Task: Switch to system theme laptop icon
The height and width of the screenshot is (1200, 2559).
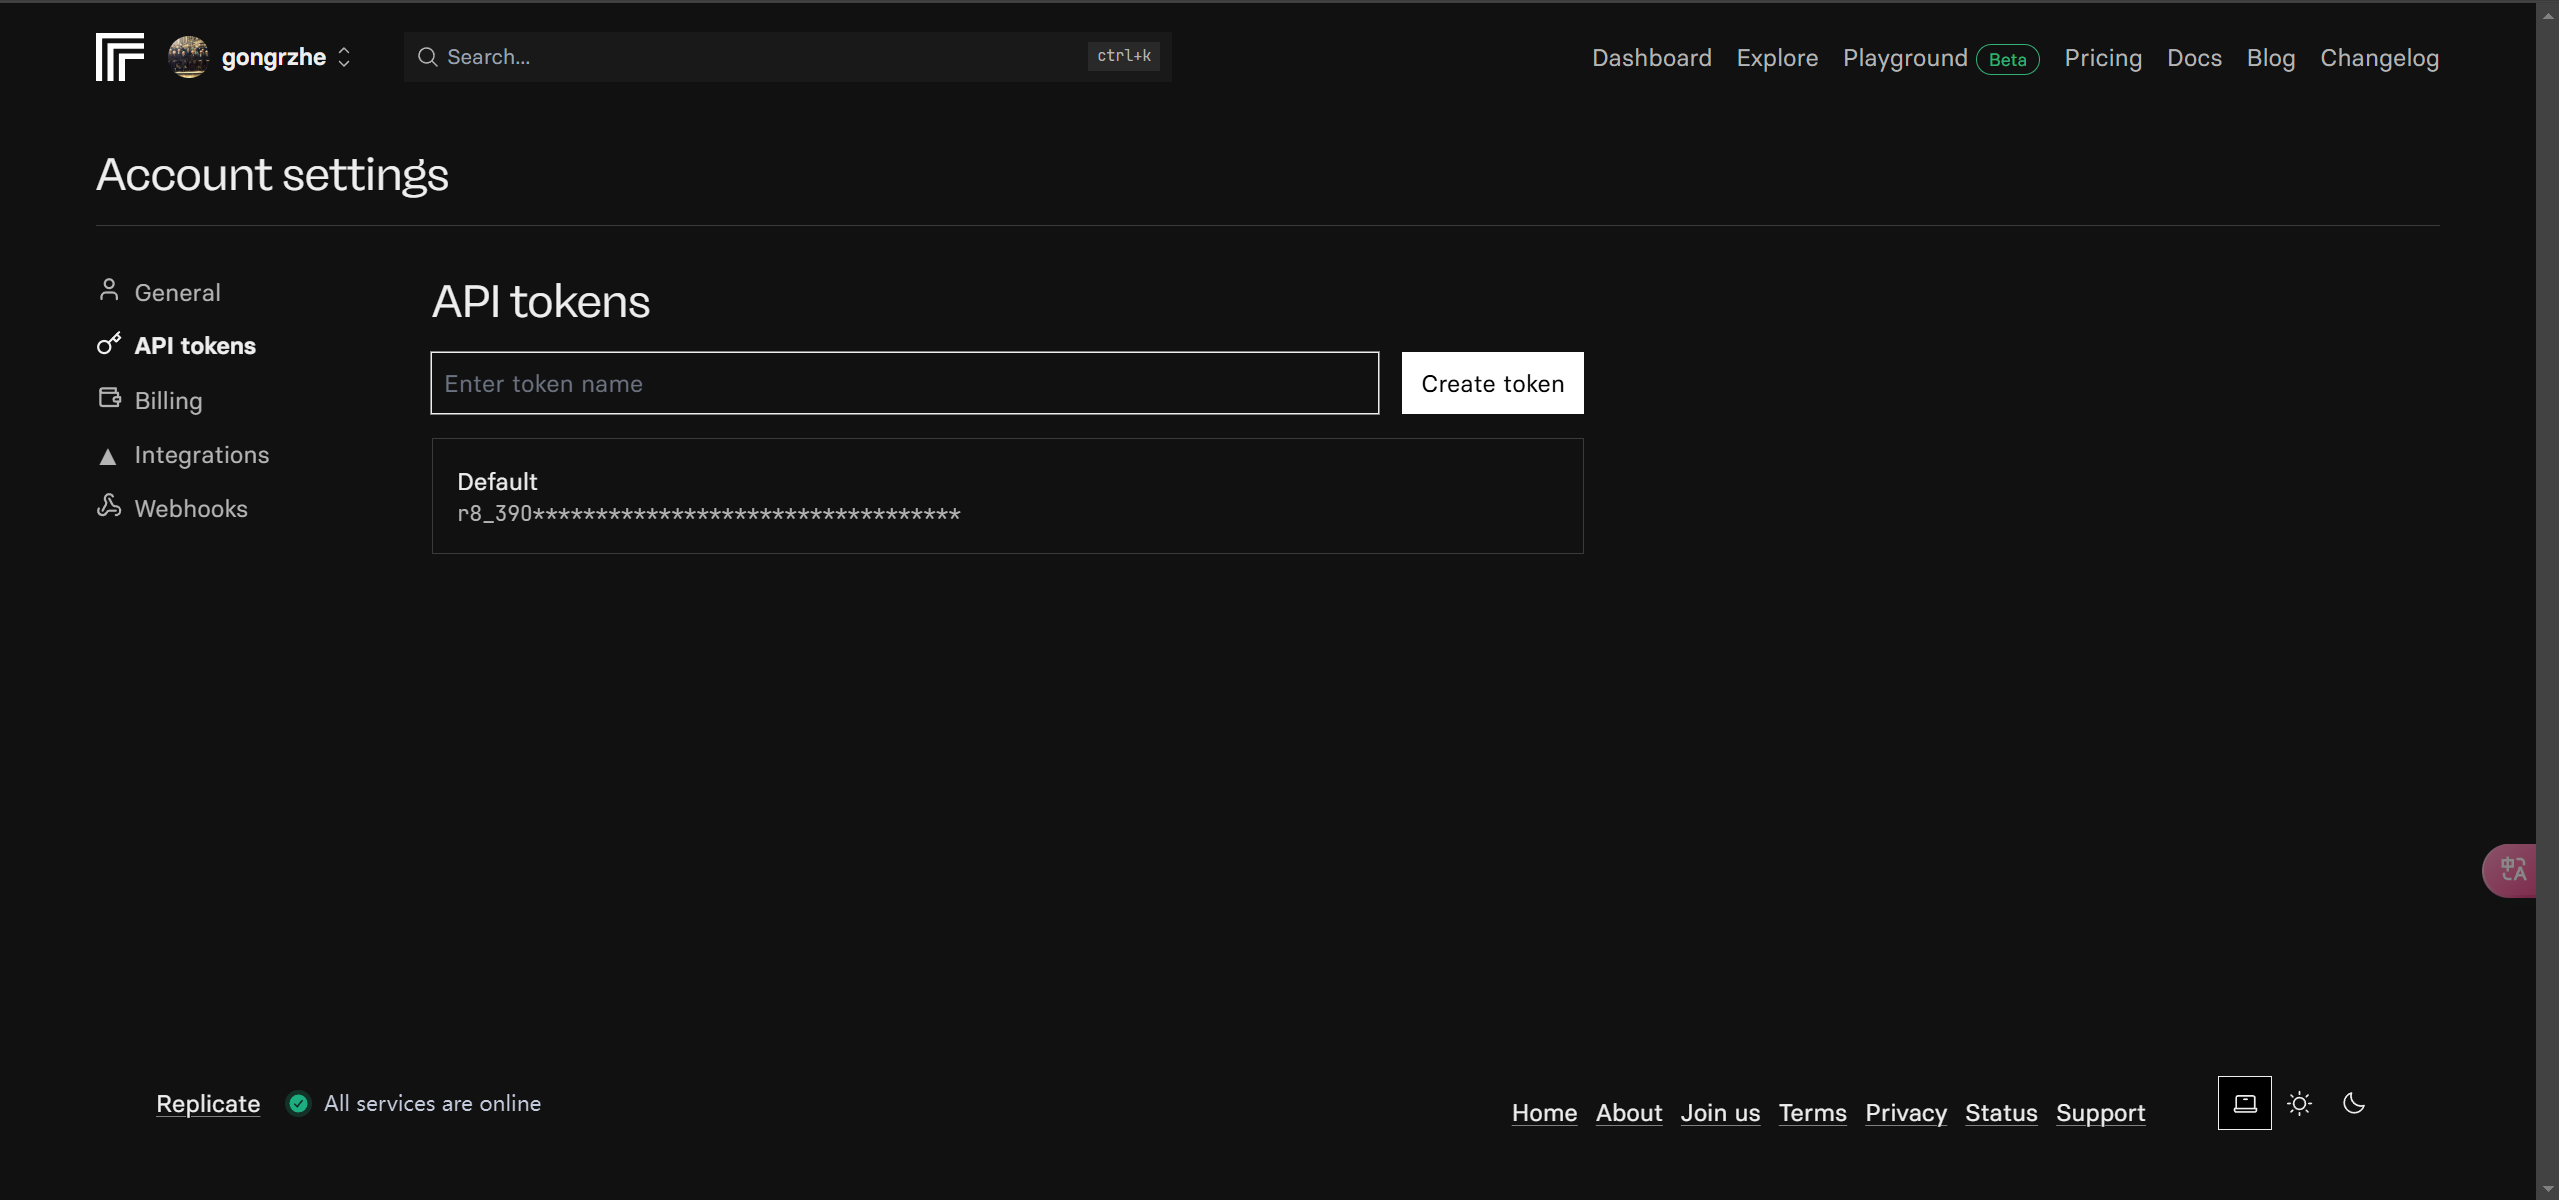Action: pos(2244,1103)
